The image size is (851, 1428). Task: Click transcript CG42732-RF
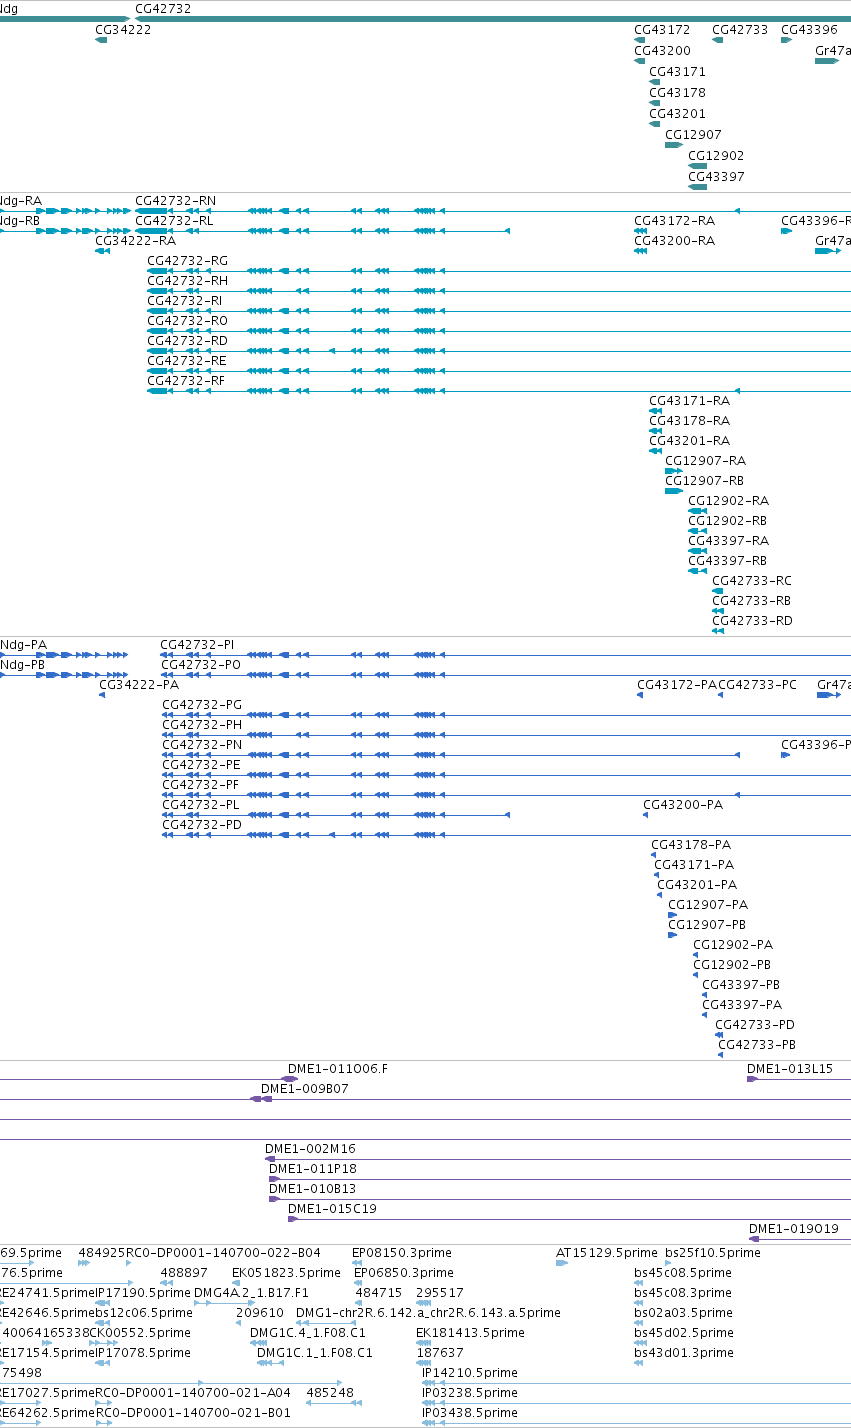click(x=186, y=381)
